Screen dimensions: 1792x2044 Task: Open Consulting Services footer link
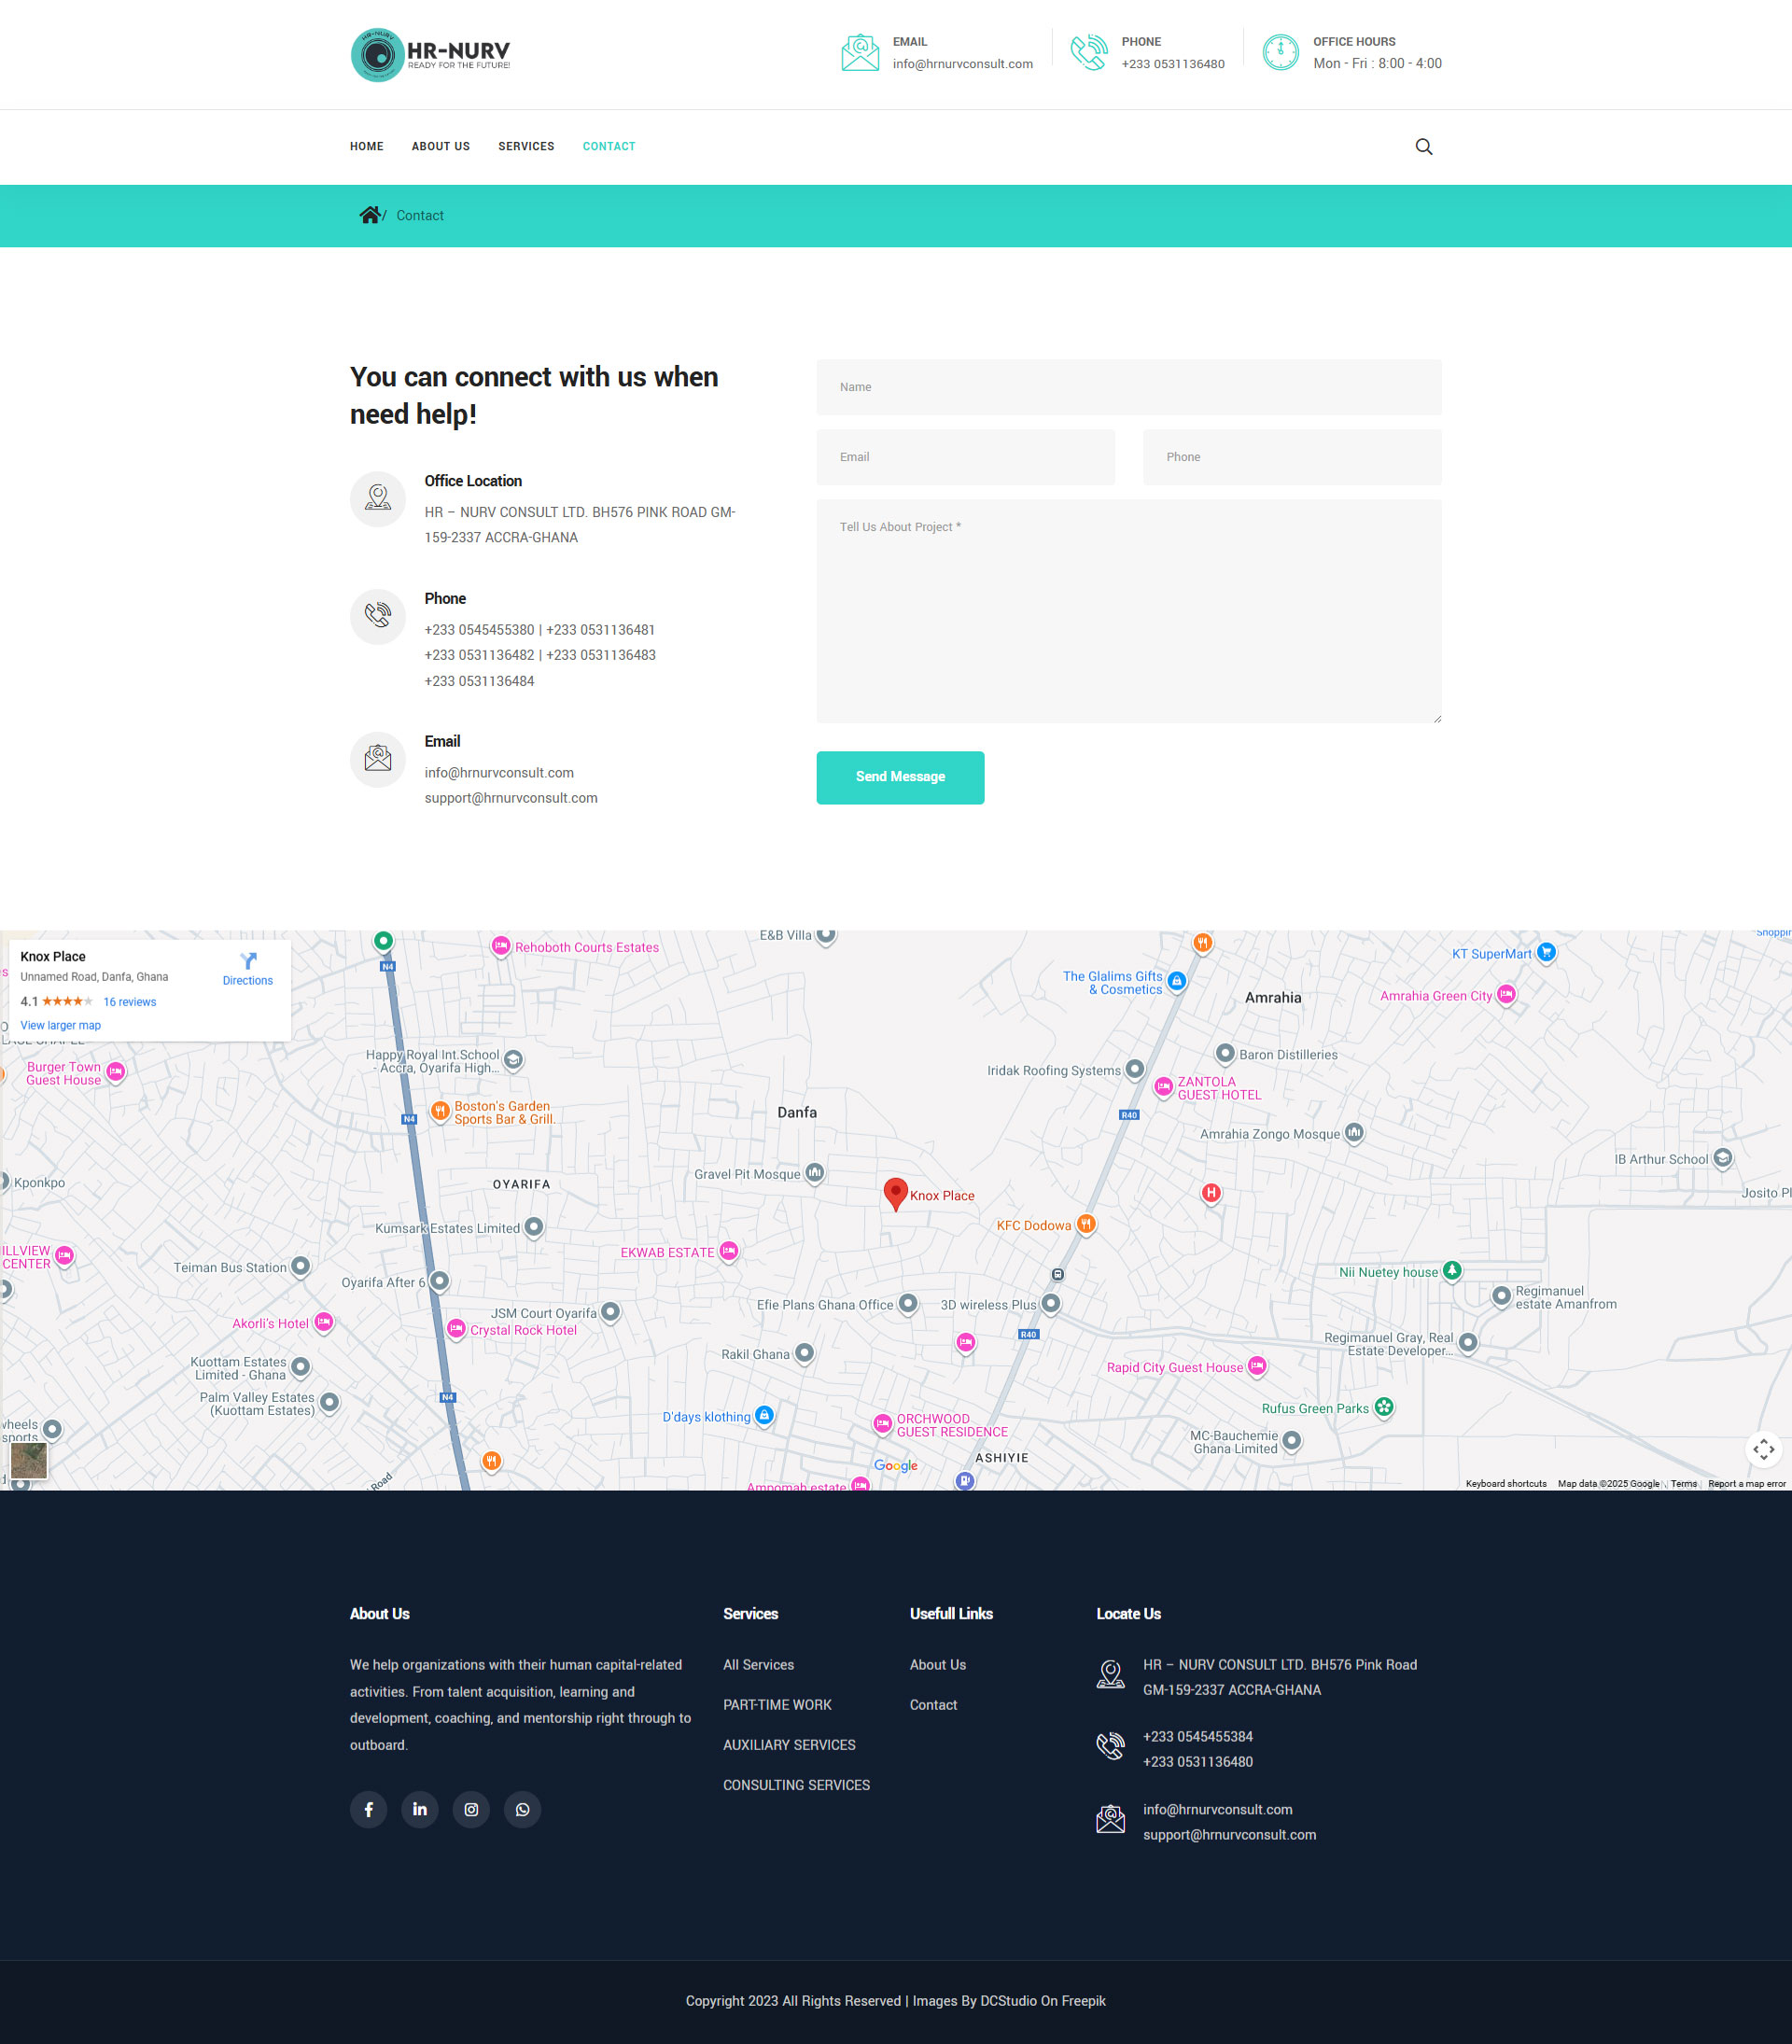coord(796,1785)
